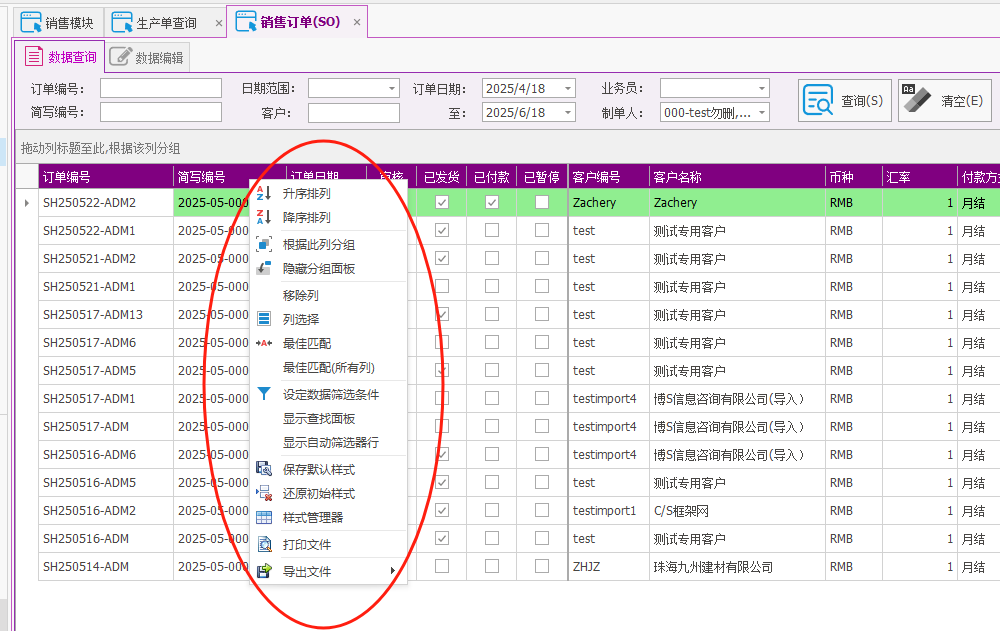The height and width of the screenshot is (631, 1000).
Task: Click the 订单编号 input field
Action: point(160,88)
